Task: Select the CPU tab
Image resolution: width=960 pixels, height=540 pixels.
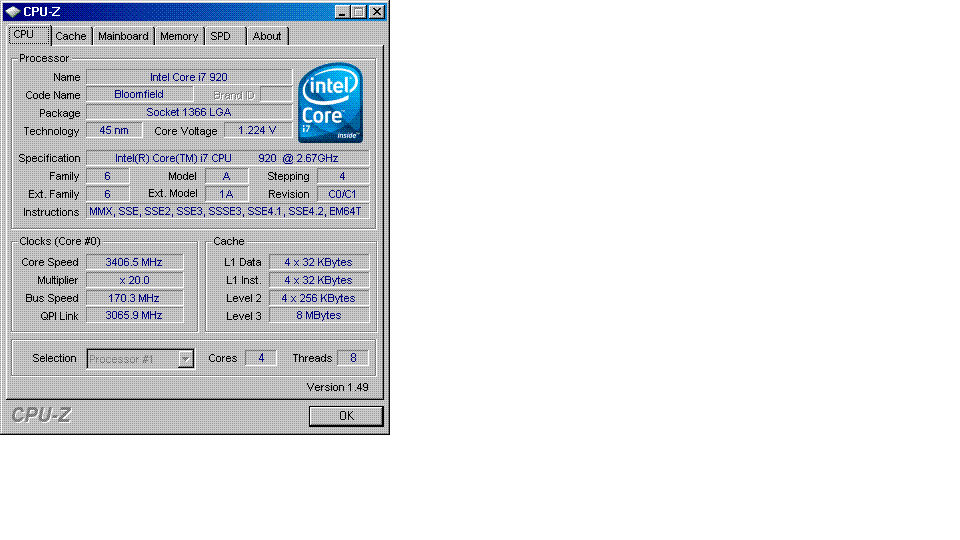Action: click(x=29, y=35)
